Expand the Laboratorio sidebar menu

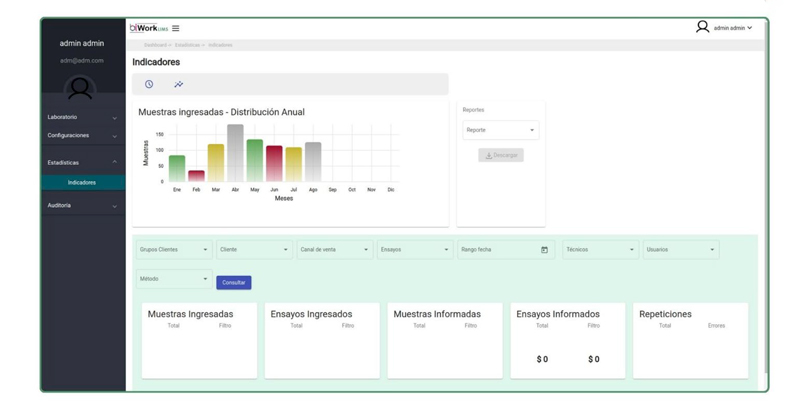83,117
